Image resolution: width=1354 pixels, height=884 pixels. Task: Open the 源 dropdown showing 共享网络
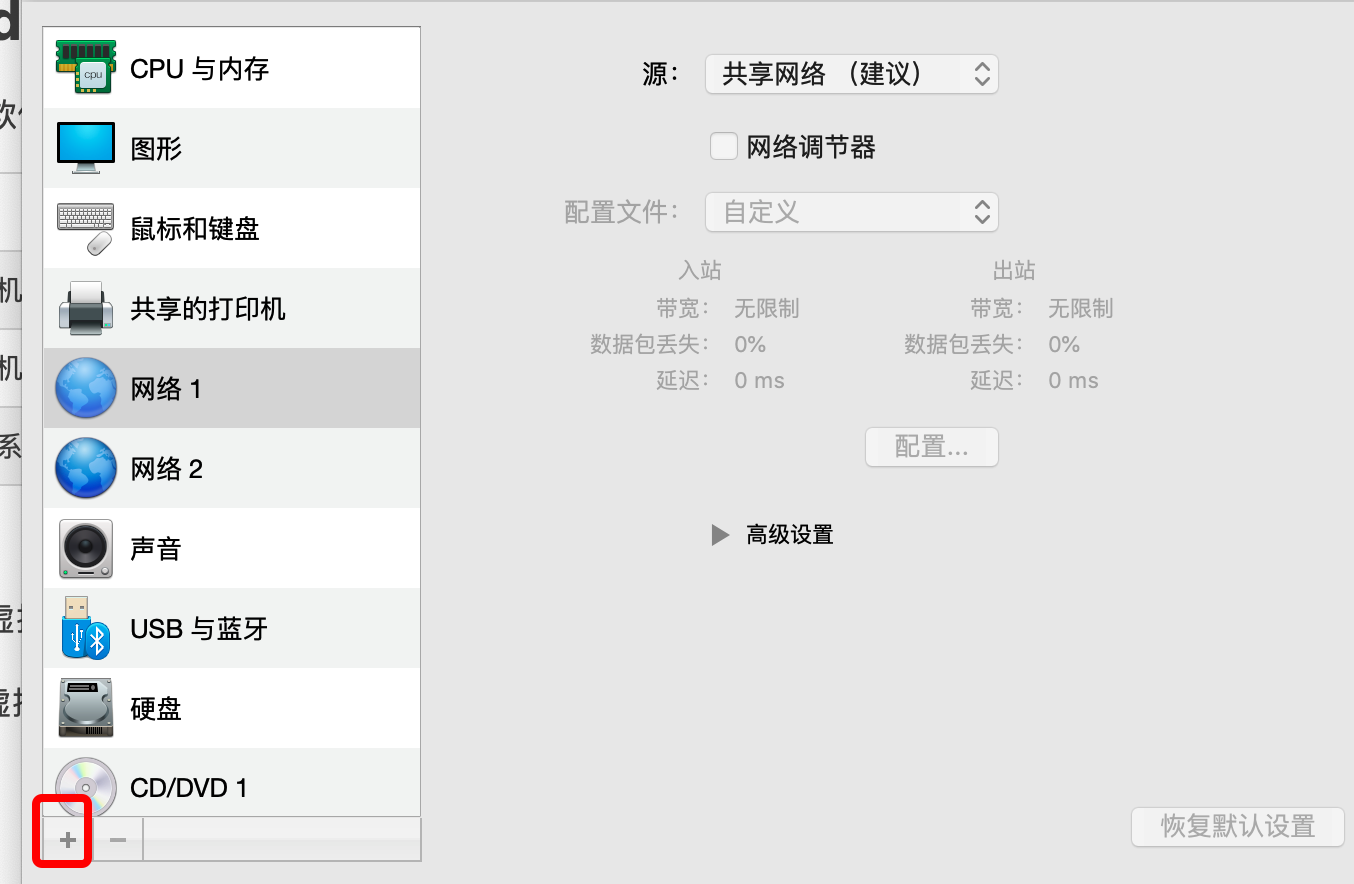click(851, 73)
